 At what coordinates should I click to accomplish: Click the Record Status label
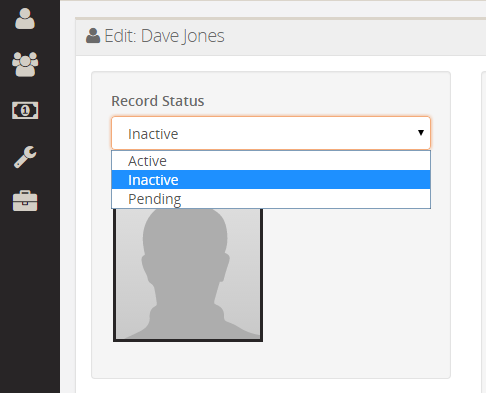pyautogui.click(x=158, y=101)
